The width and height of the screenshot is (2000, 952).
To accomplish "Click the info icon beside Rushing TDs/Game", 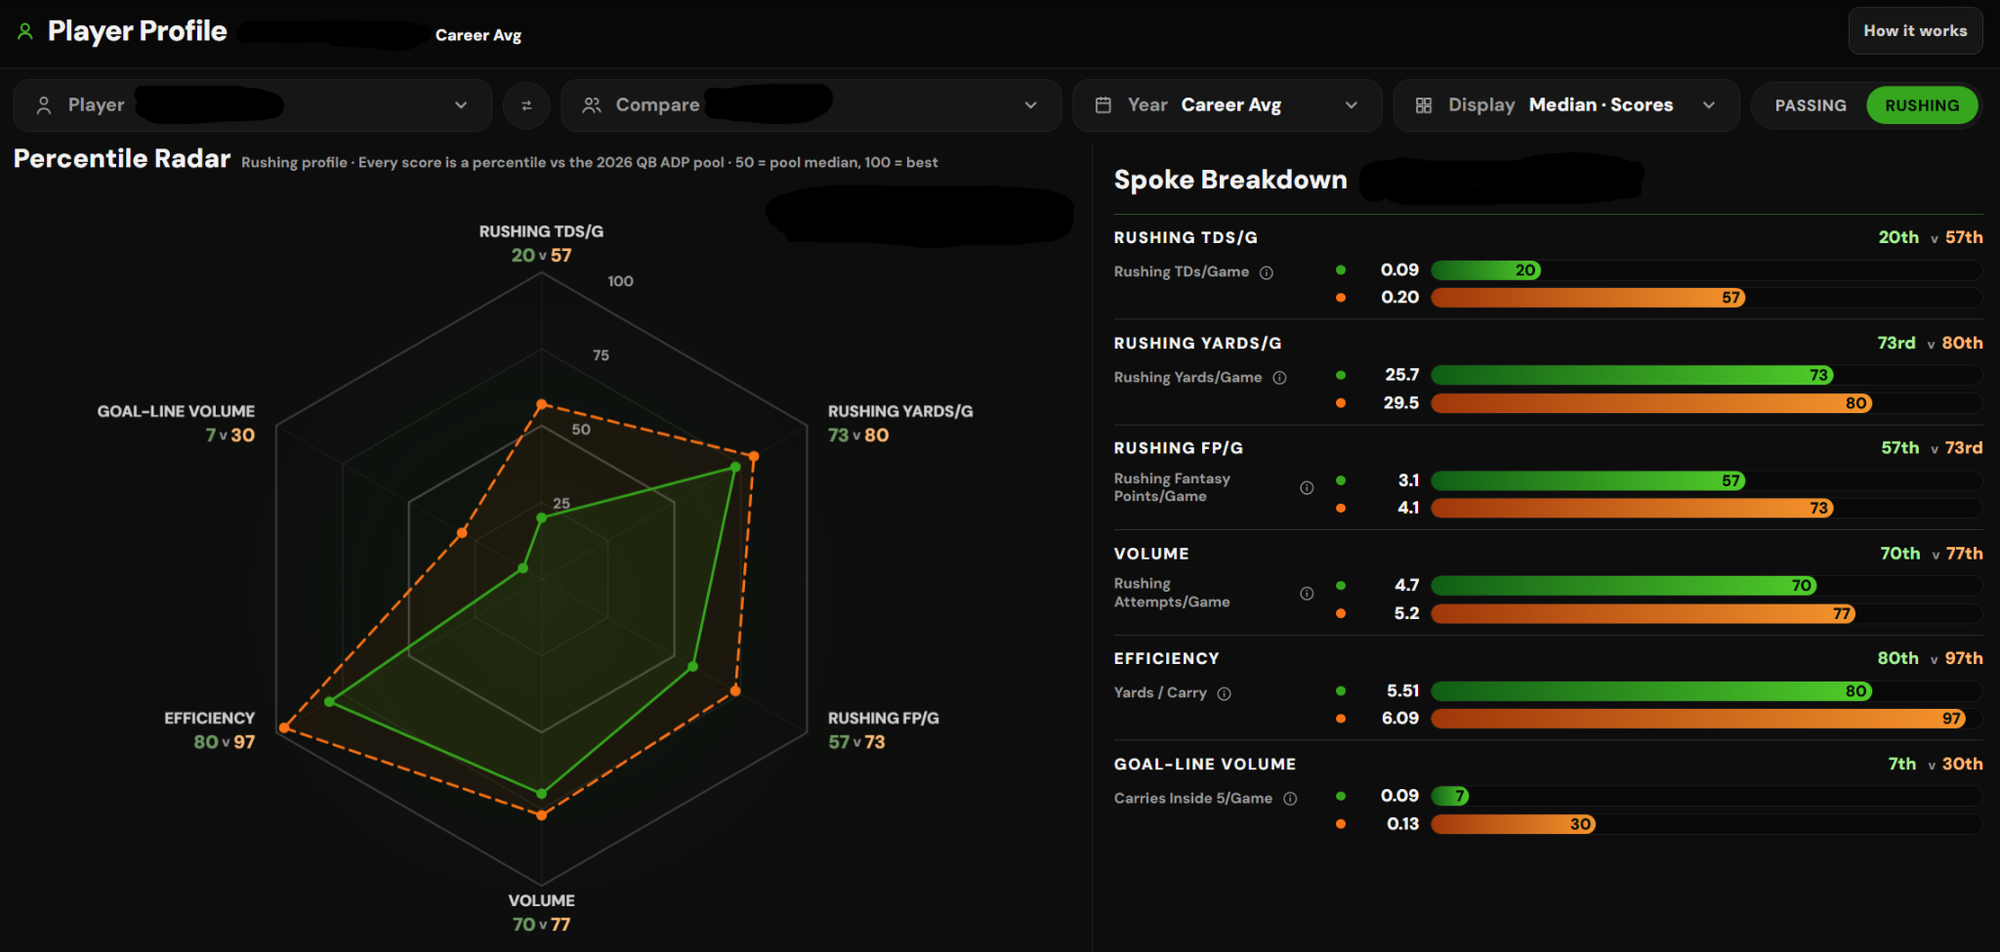I will click(1266, 273).
